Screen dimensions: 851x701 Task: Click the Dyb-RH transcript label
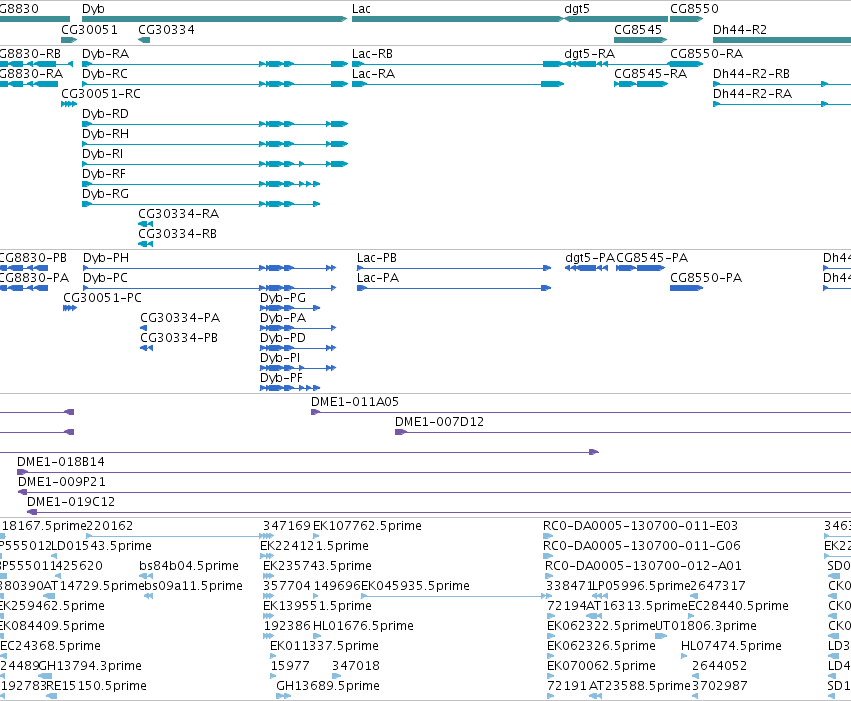pyautogui.click(x=105, y=134)
